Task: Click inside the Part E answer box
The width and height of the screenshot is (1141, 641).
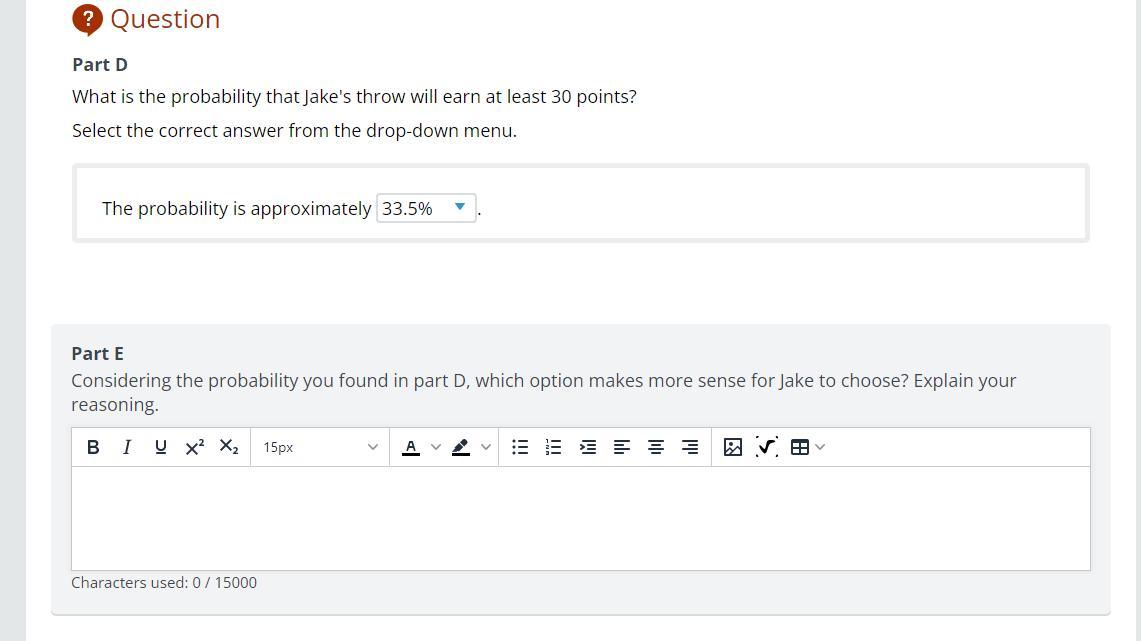Action: [580, 518]
